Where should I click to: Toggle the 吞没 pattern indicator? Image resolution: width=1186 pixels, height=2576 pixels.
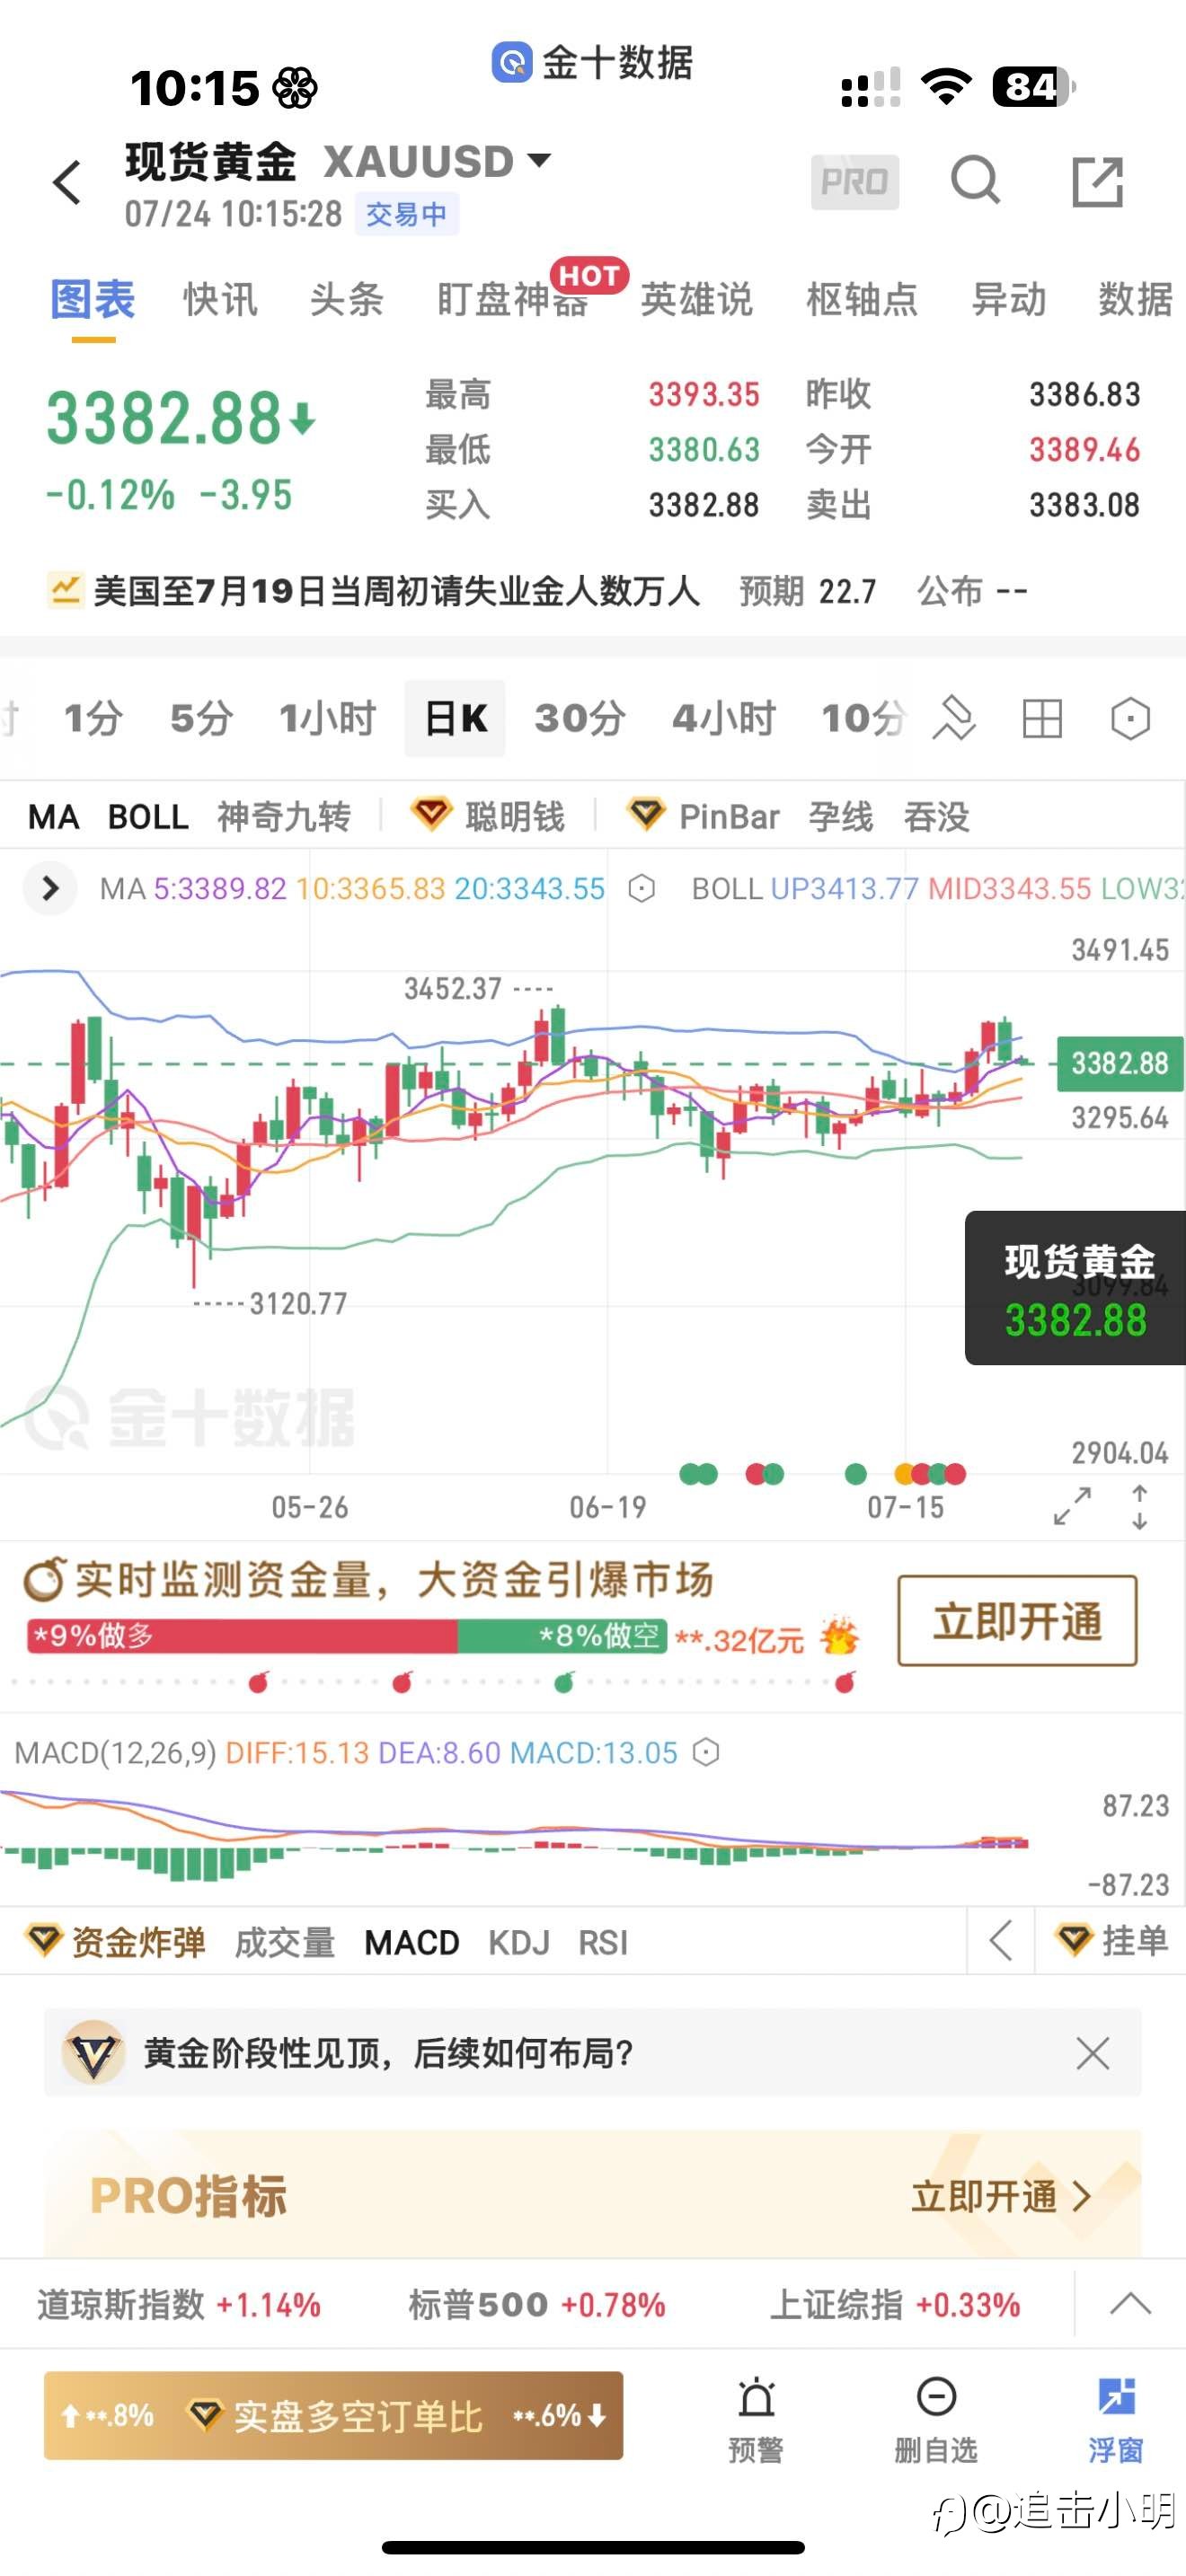click(936, 816)
